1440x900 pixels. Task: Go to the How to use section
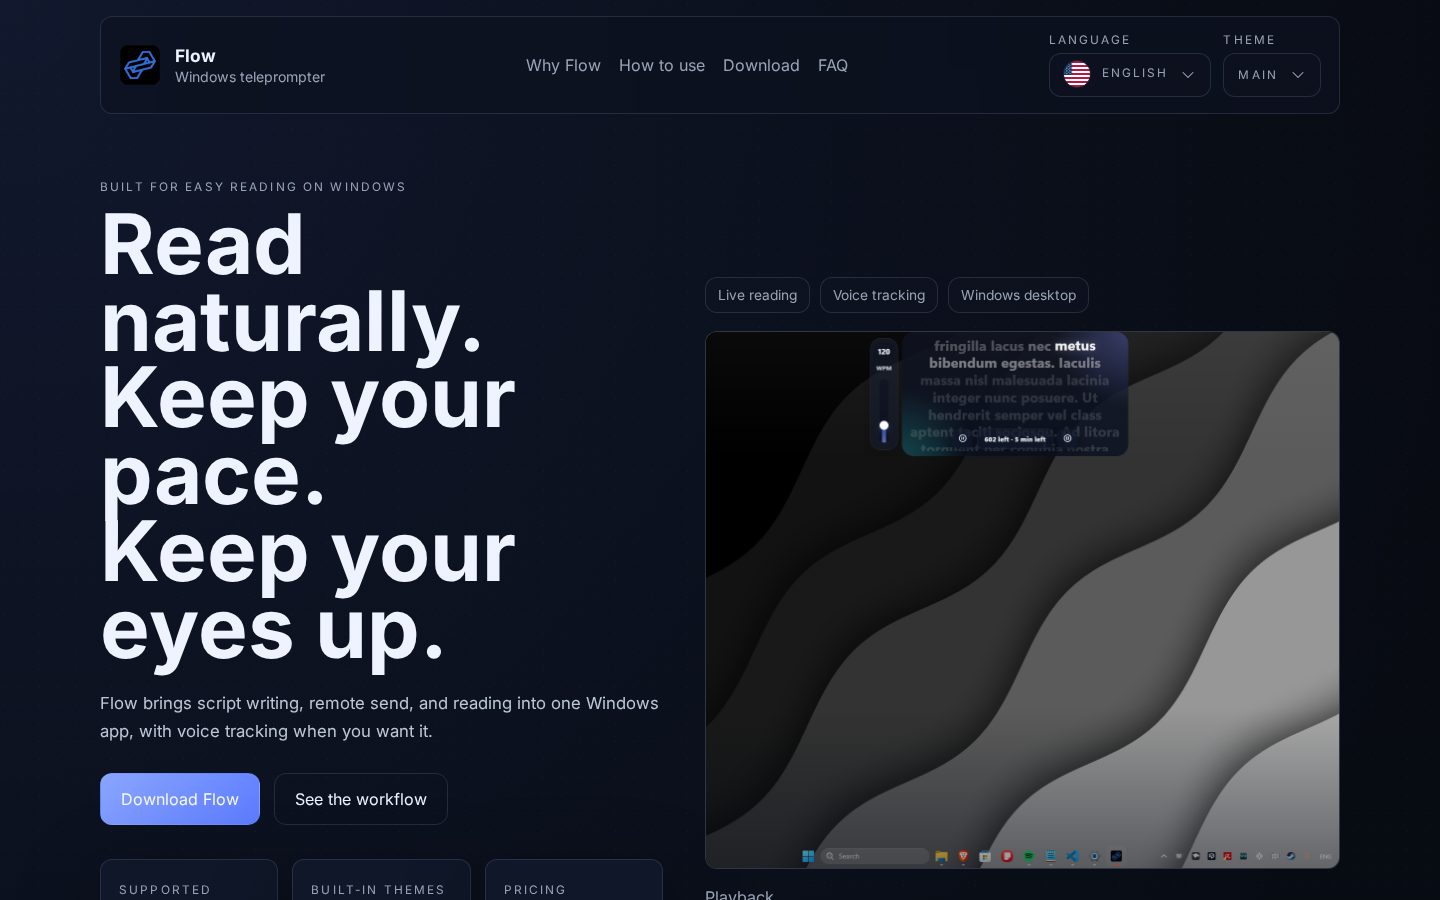662,65
